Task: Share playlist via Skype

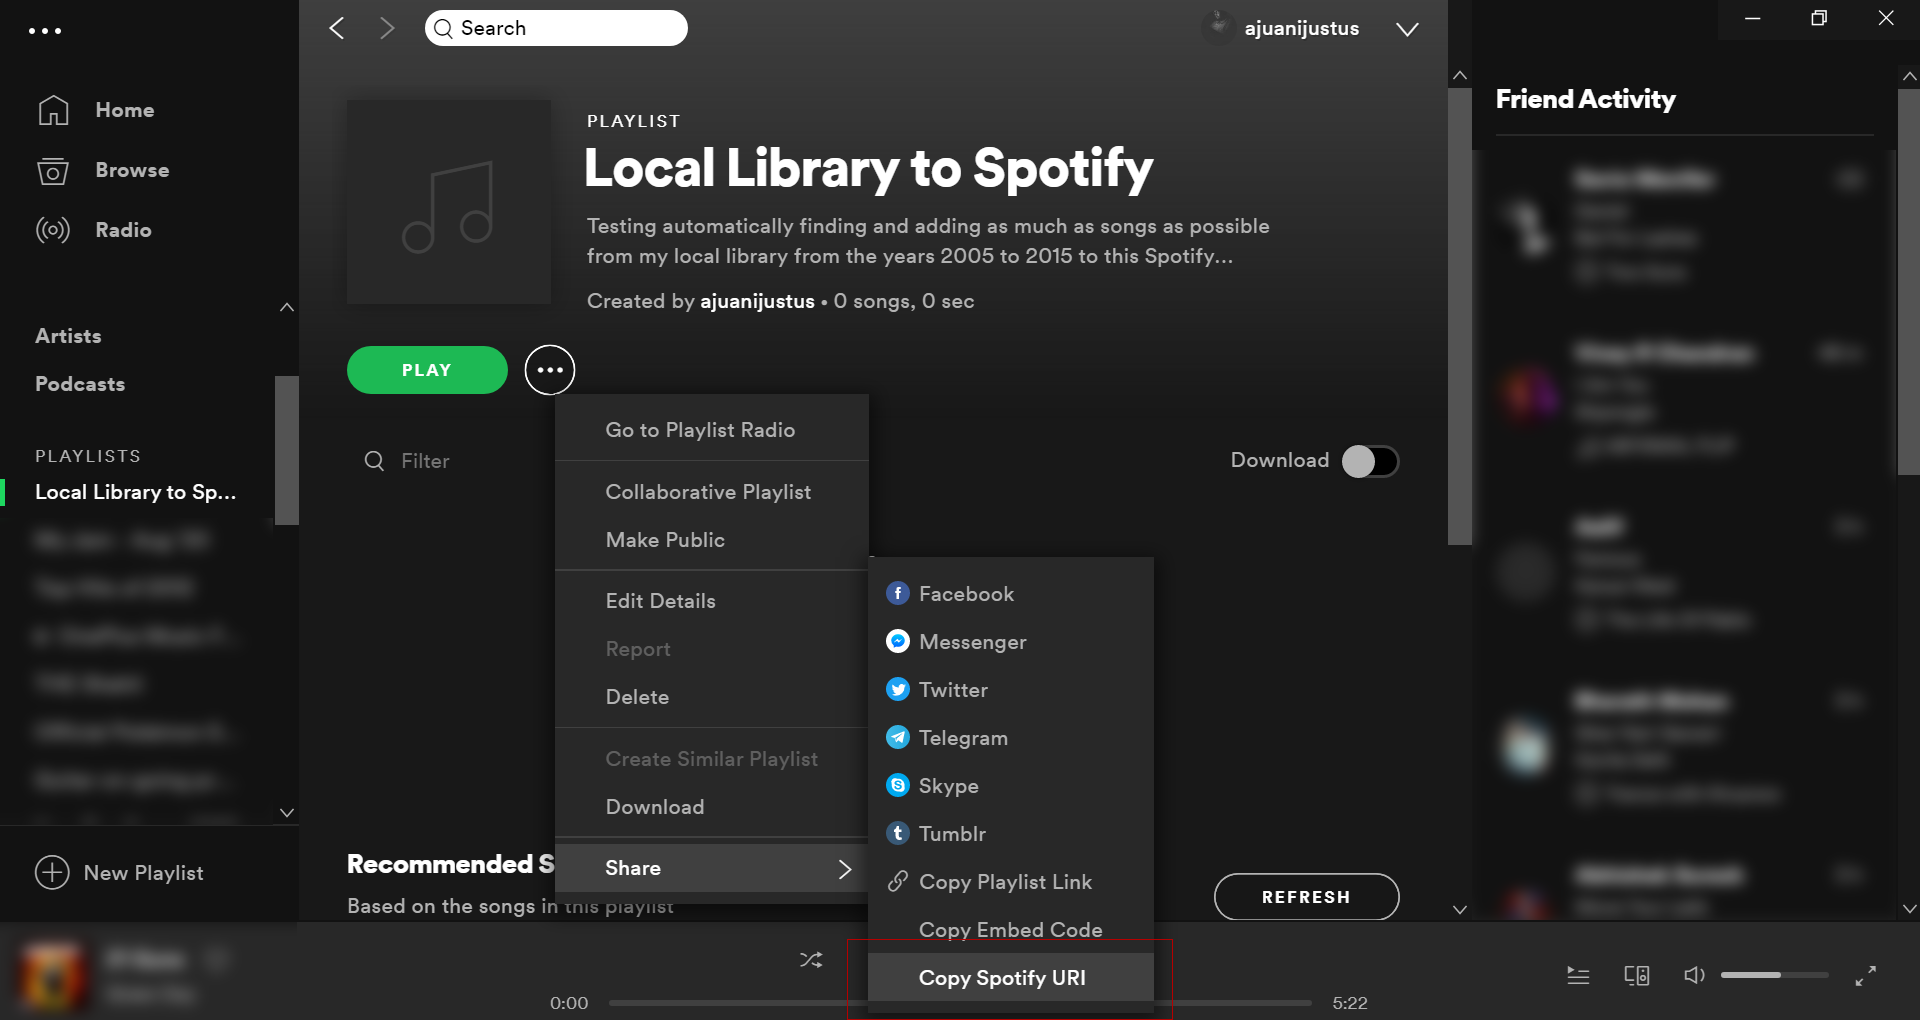Action: (1011, 786)
